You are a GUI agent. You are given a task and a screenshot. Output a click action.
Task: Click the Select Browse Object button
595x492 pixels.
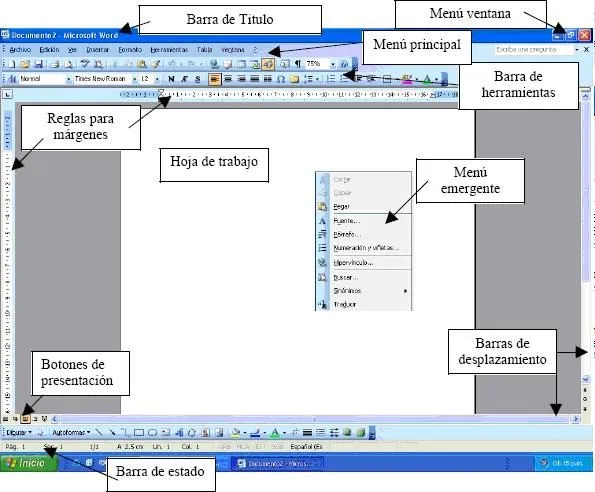585,399
